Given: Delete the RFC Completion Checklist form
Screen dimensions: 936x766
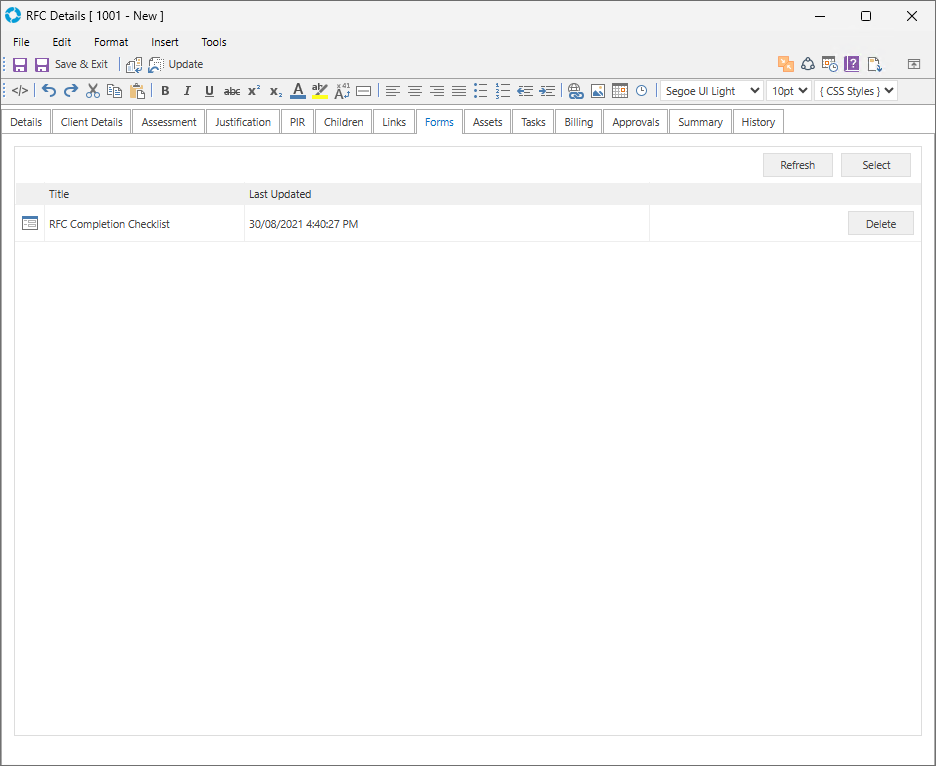Looking at the screenshot, I should (x=880, y=224).
